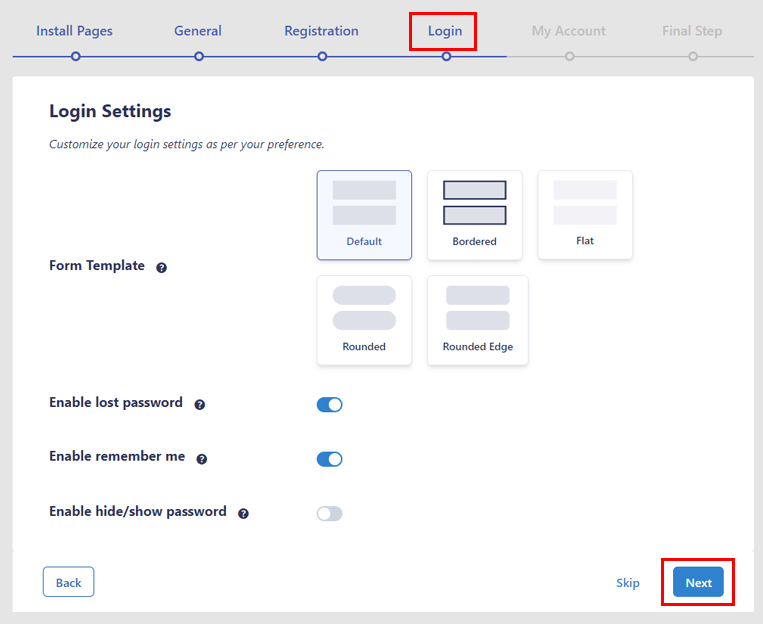
Task: Open the General step tab
Action: click(198, 31)
